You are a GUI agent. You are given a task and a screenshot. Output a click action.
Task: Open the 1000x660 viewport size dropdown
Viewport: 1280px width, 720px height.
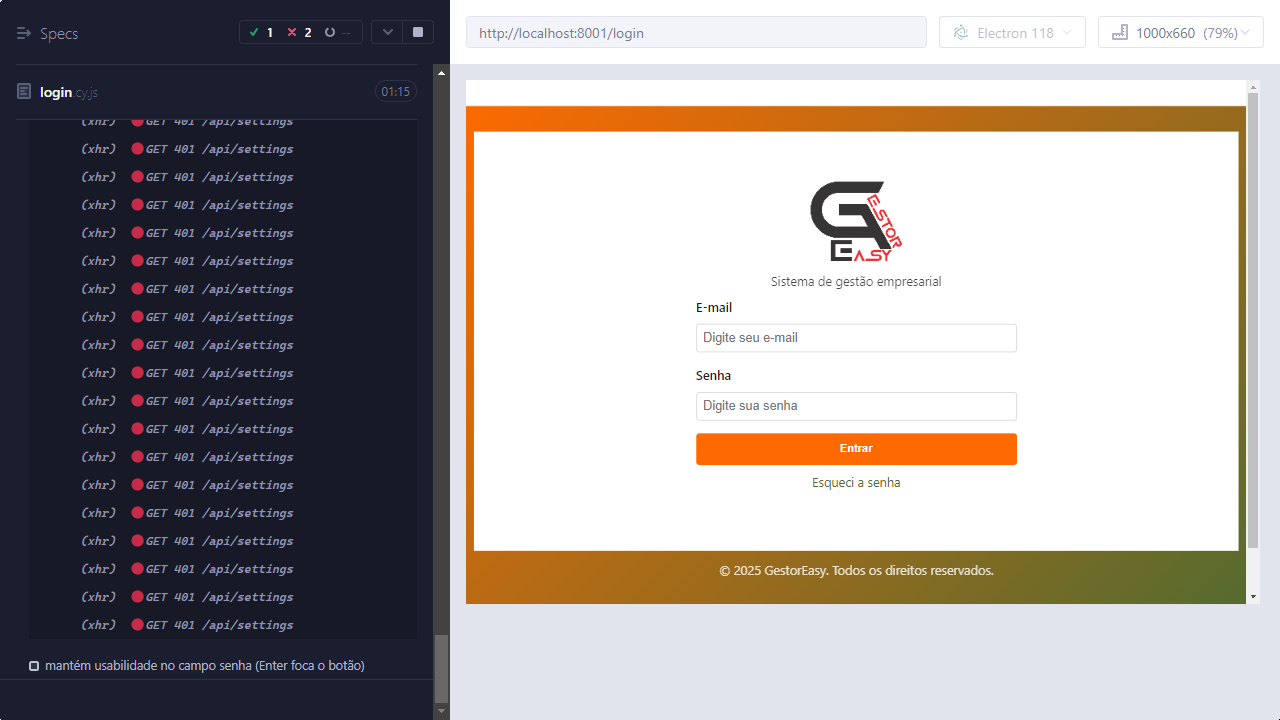tap(1181, 33)
